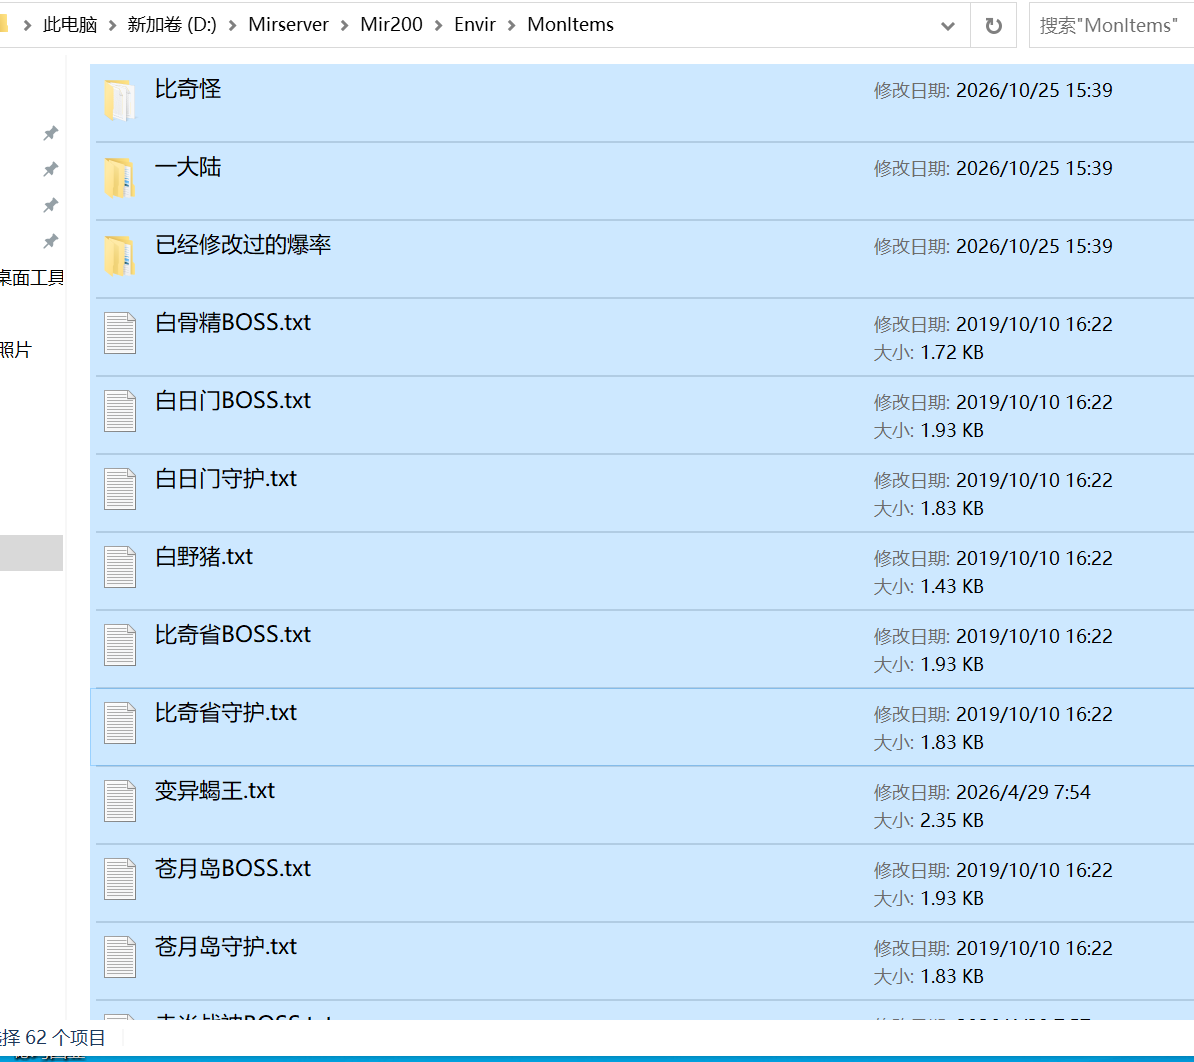Select 照片 in the navigation pane

coord(16,350)
